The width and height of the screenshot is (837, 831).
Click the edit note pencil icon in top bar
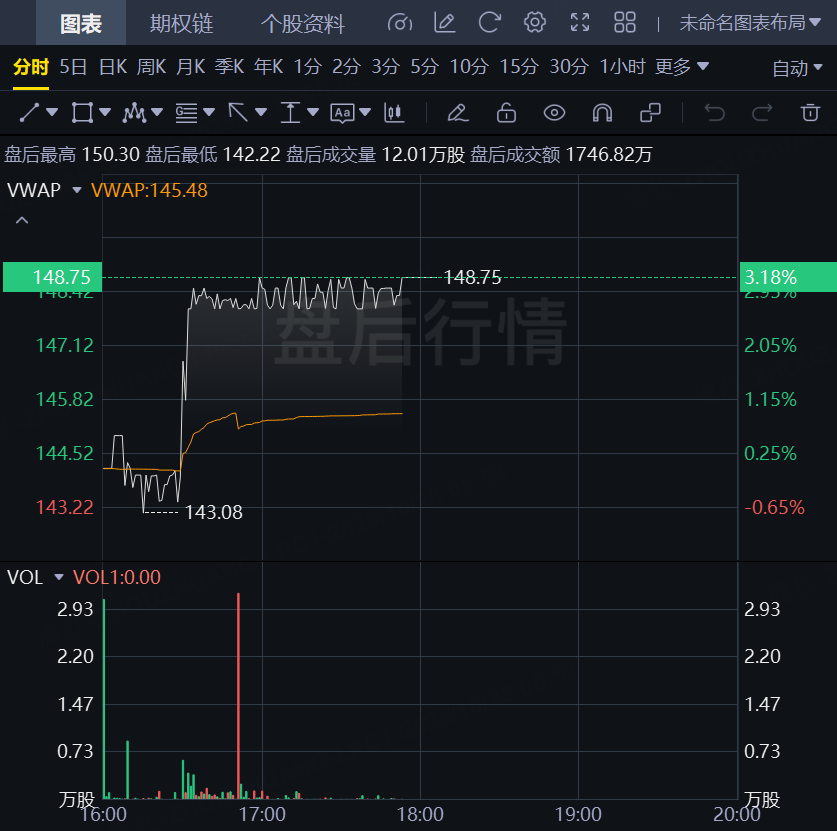[445, 22]
